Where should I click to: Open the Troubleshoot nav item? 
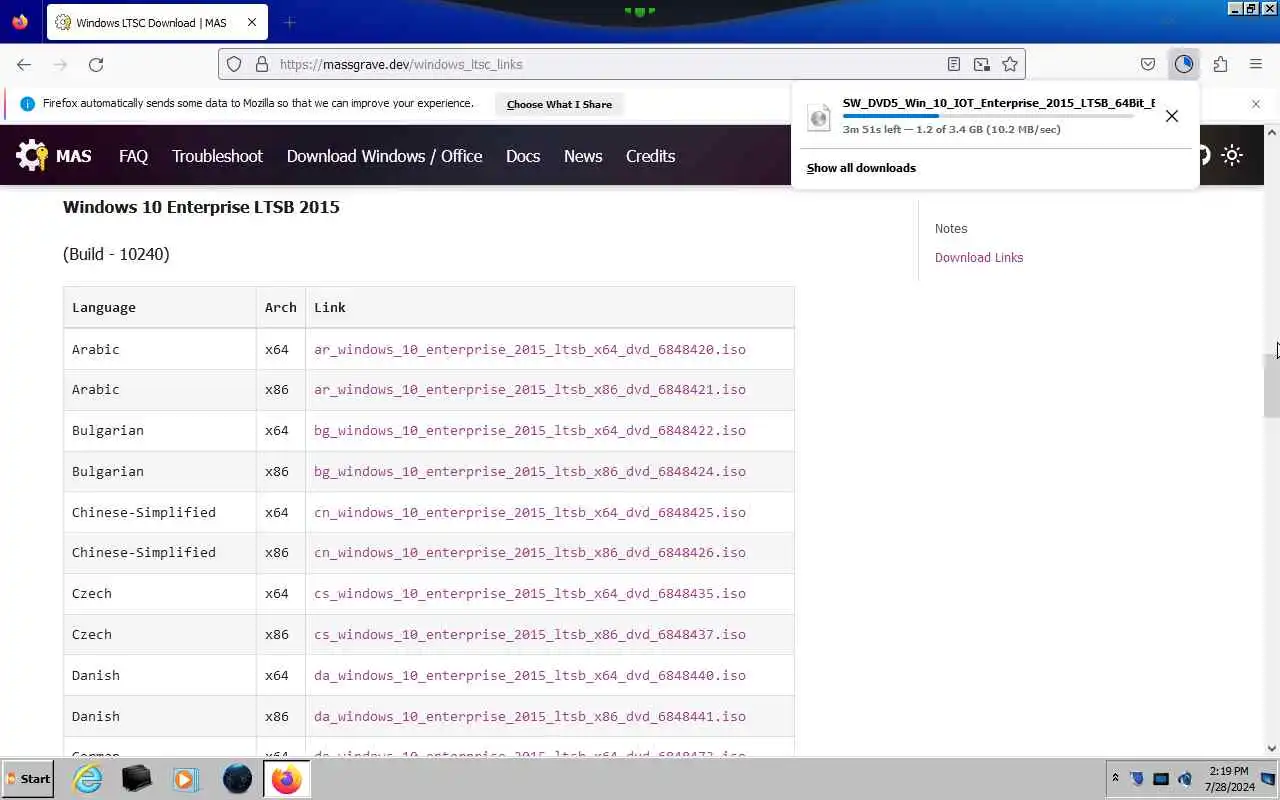(217, 156)
